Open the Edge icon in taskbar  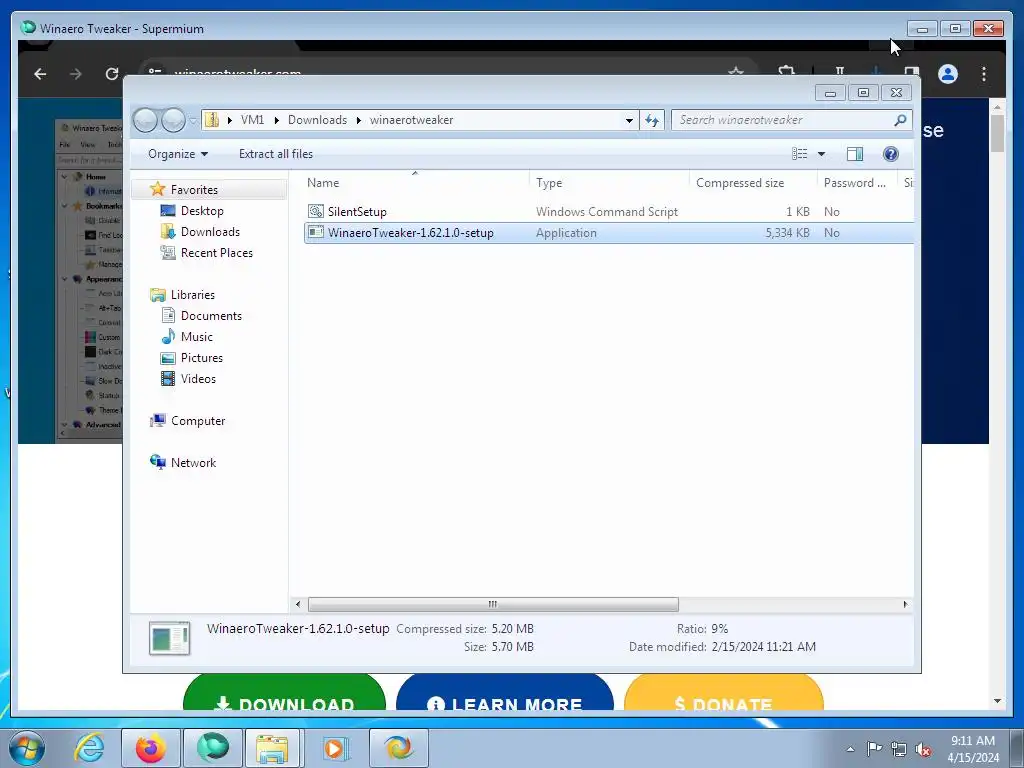tap(398, 748)
